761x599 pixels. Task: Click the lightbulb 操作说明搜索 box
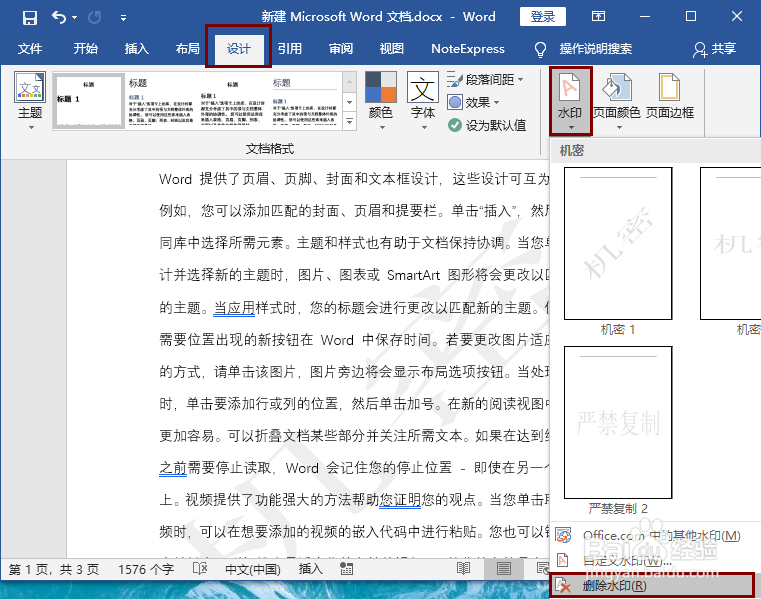pos(583,49)
